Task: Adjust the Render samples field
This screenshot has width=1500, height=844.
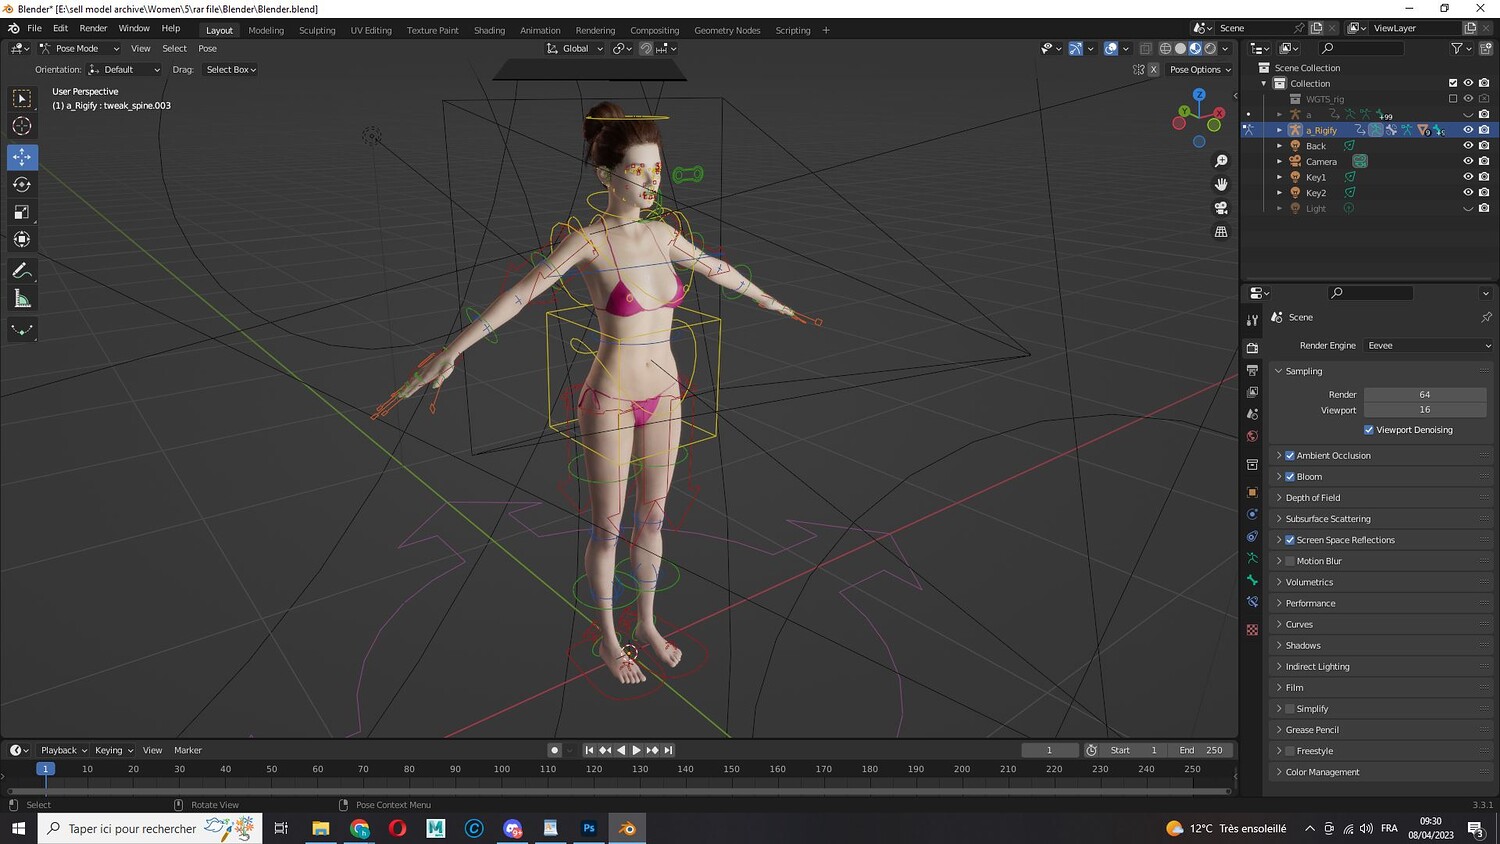Action: pyautogui.click(x=1424, y=395)
